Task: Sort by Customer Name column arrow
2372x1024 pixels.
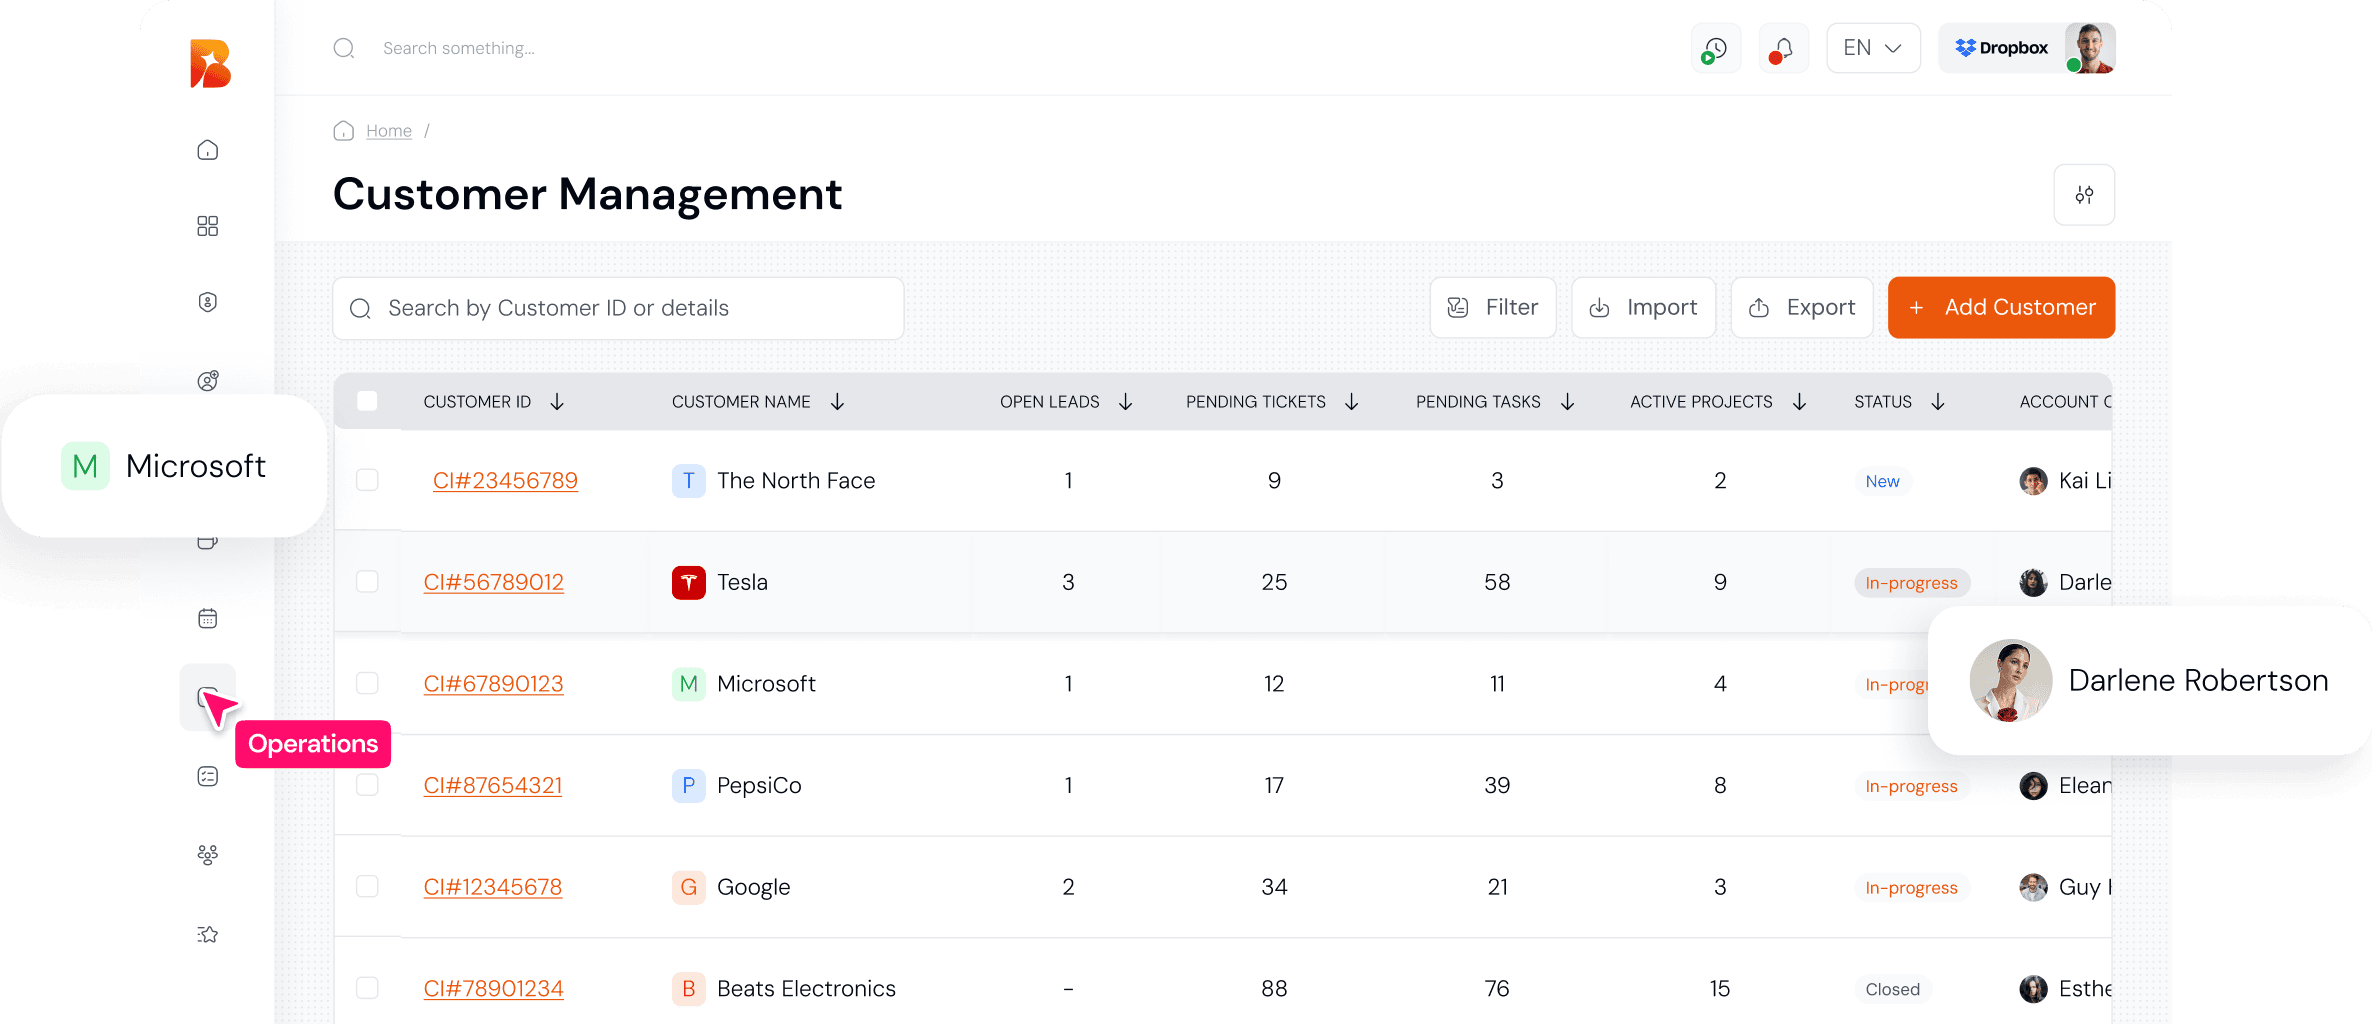Action: tap(837, 401)
